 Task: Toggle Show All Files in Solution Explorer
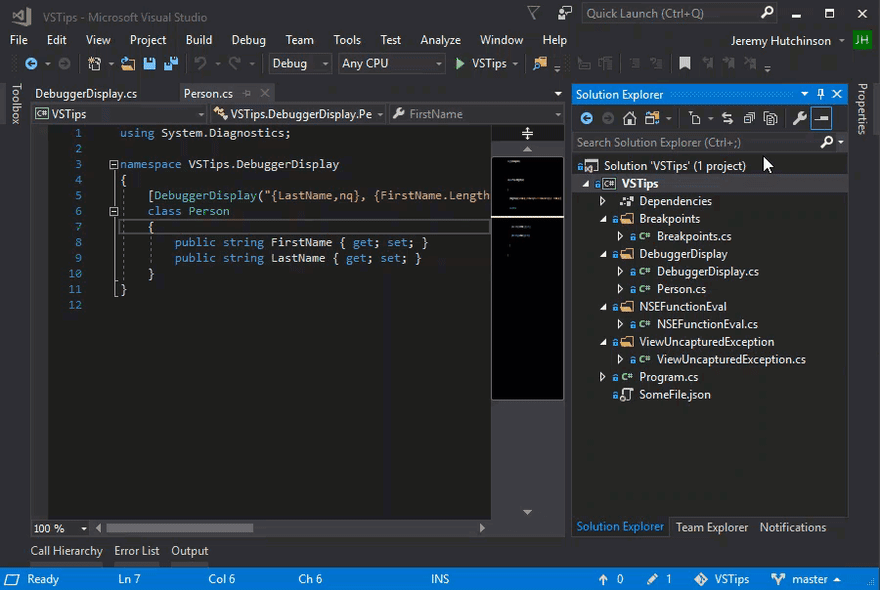click(x=770, y=118)
